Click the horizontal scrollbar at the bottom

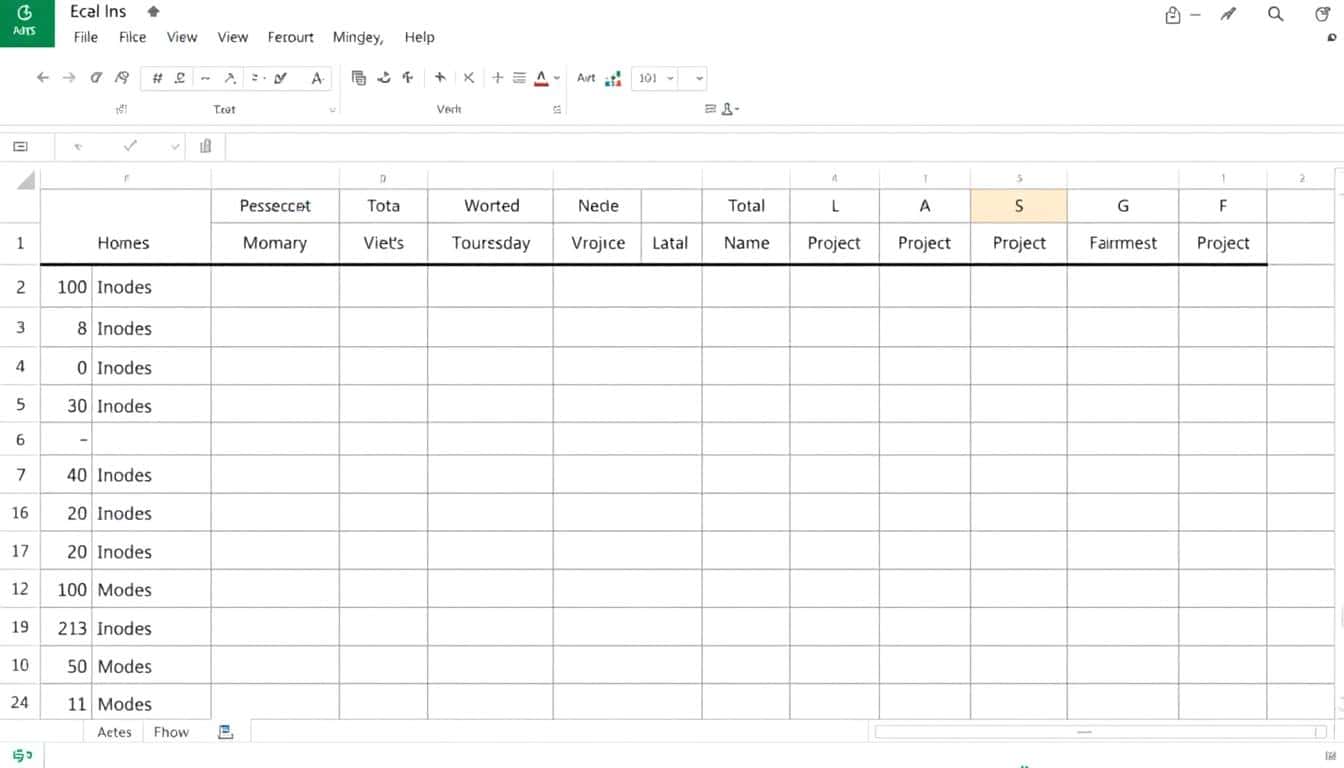click(1101, 732)
